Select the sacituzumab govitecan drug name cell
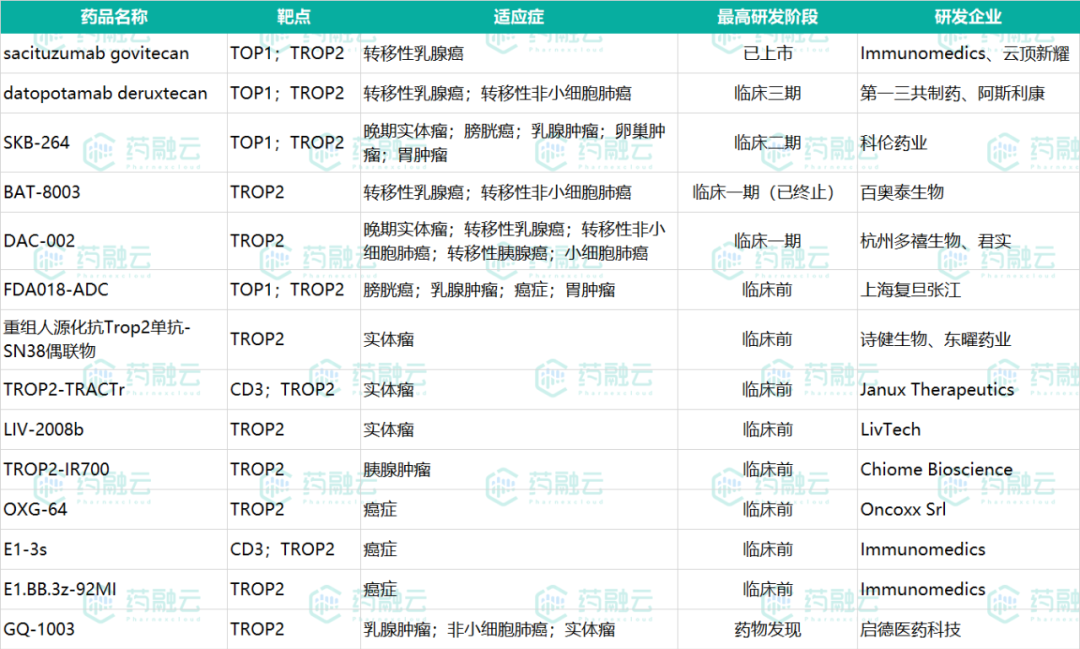Screen dimensions: 1080x649 point(114,54)
